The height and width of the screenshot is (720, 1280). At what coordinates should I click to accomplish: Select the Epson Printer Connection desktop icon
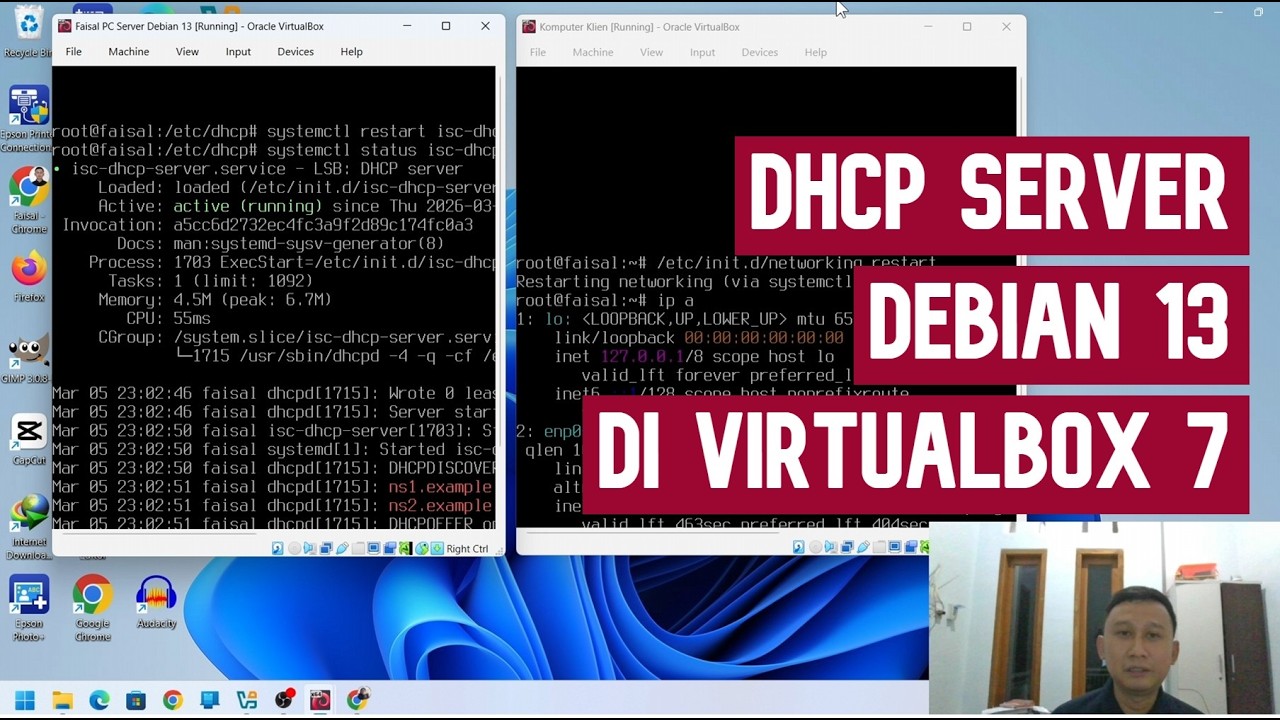[x=28, y=118]
